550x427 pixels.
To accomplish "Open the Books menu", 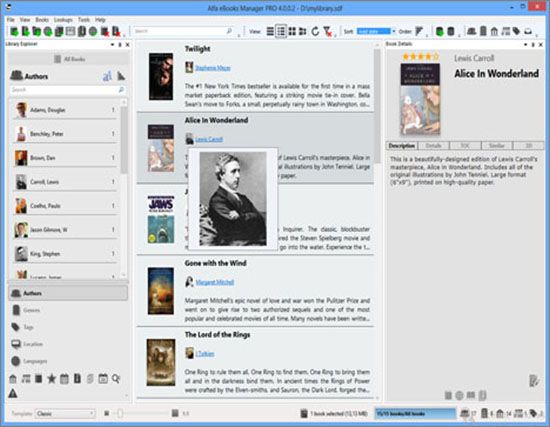I will point(42,20).
